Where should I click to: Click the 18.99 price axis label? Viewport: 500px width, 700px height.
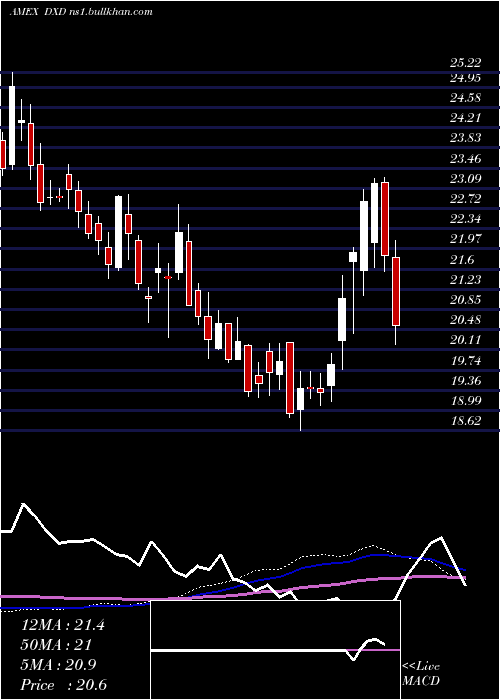coord(465,400)
